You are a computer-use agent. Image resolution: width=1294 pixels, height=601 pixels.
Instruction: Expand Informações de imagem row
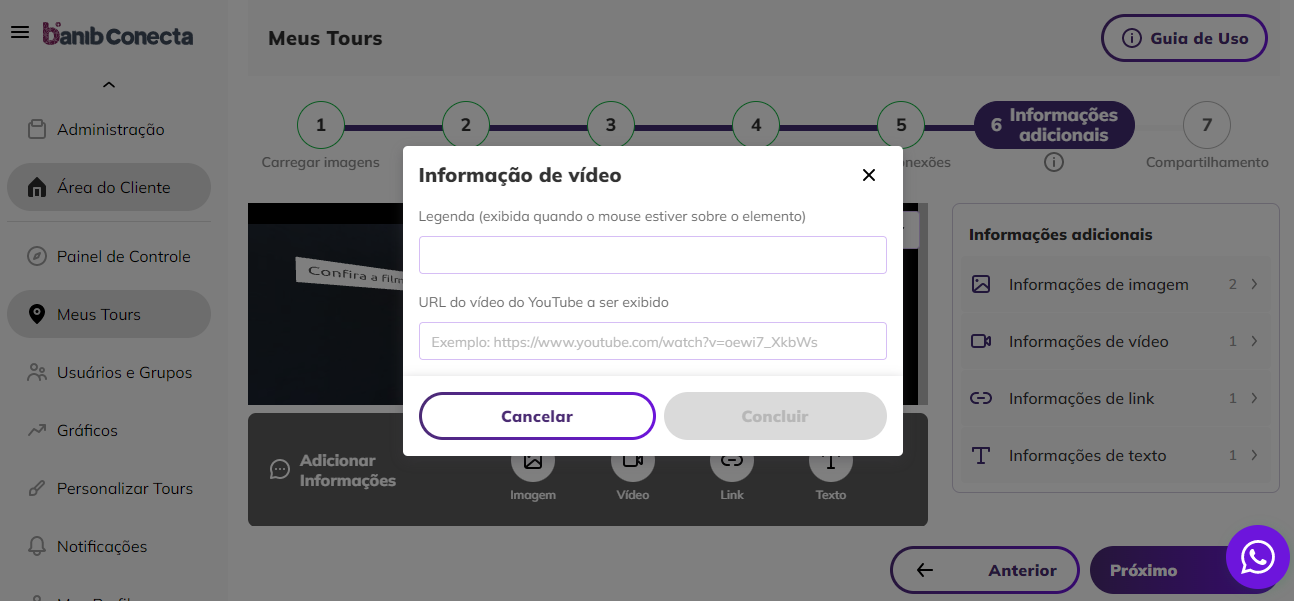click(1116, 284)
